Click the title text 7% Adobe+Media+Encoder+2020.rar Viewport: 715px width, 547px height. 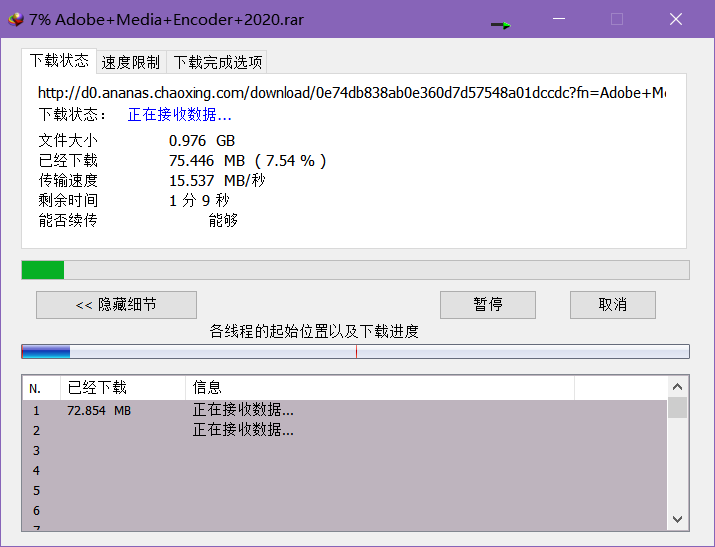coord(166,20)
